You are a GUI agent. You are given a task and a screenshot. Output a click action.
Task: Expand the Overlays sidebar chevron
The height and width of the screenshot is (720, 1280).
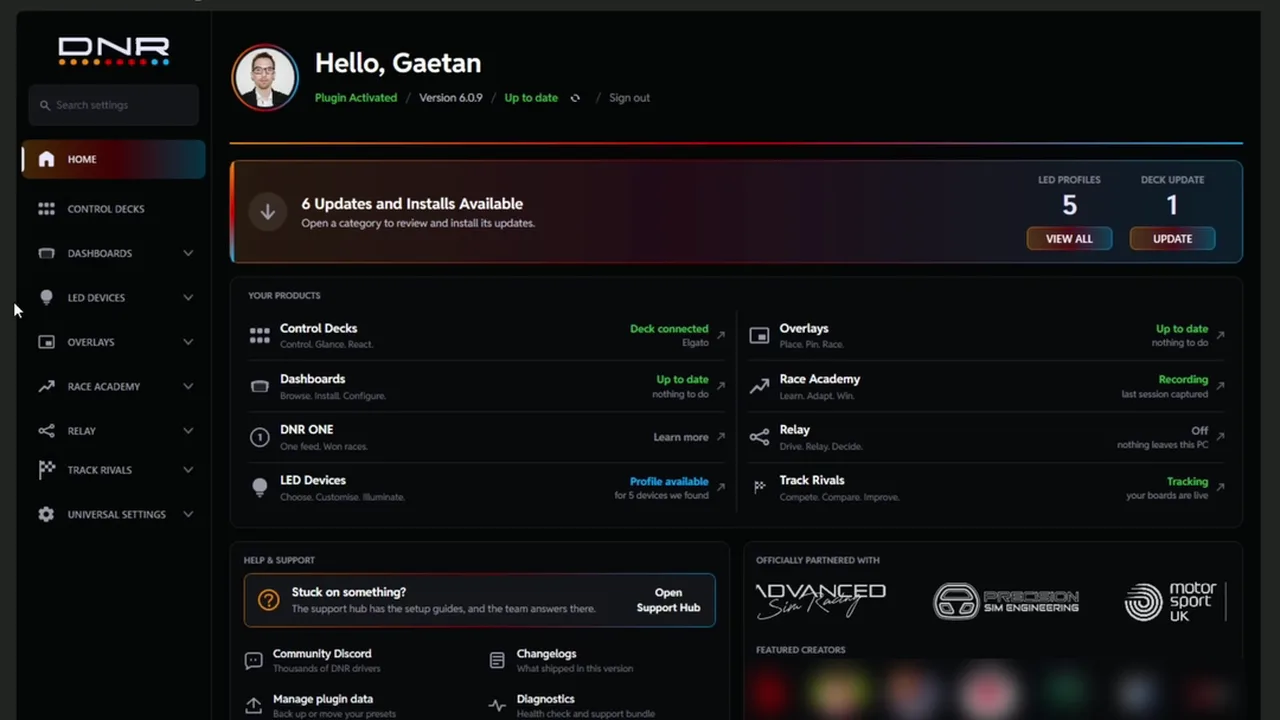(188, 342)
